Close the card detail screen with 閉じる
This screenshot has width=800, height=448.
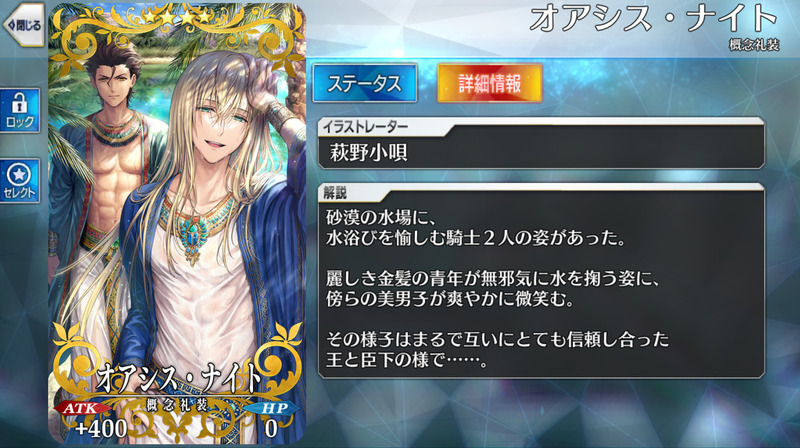(22, 24)
